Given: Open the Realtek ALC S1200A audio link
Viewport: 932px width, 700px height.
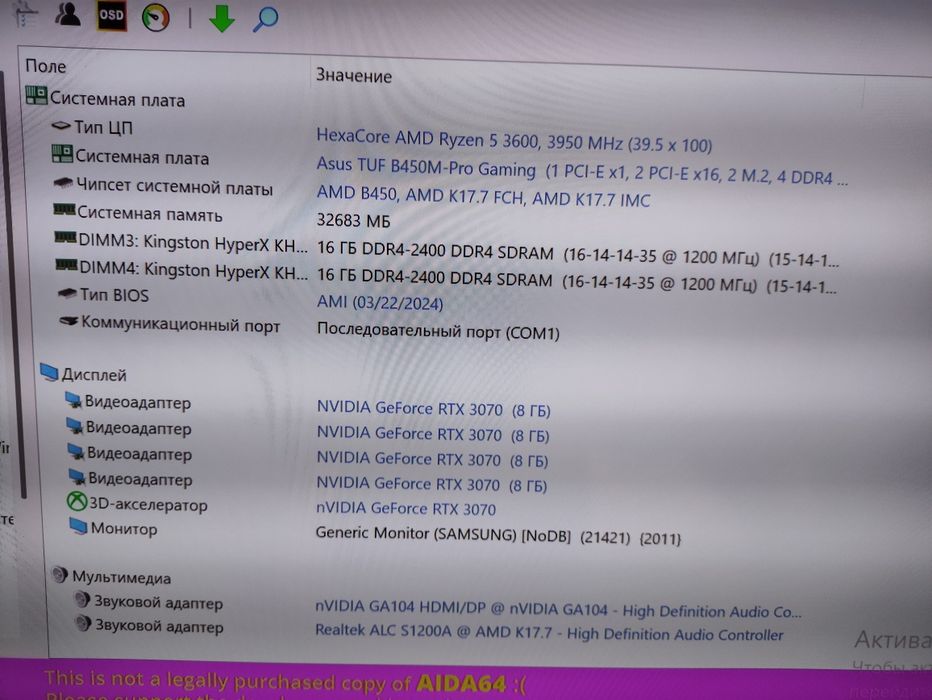Looking at the screenshot, I should [549, 633].
